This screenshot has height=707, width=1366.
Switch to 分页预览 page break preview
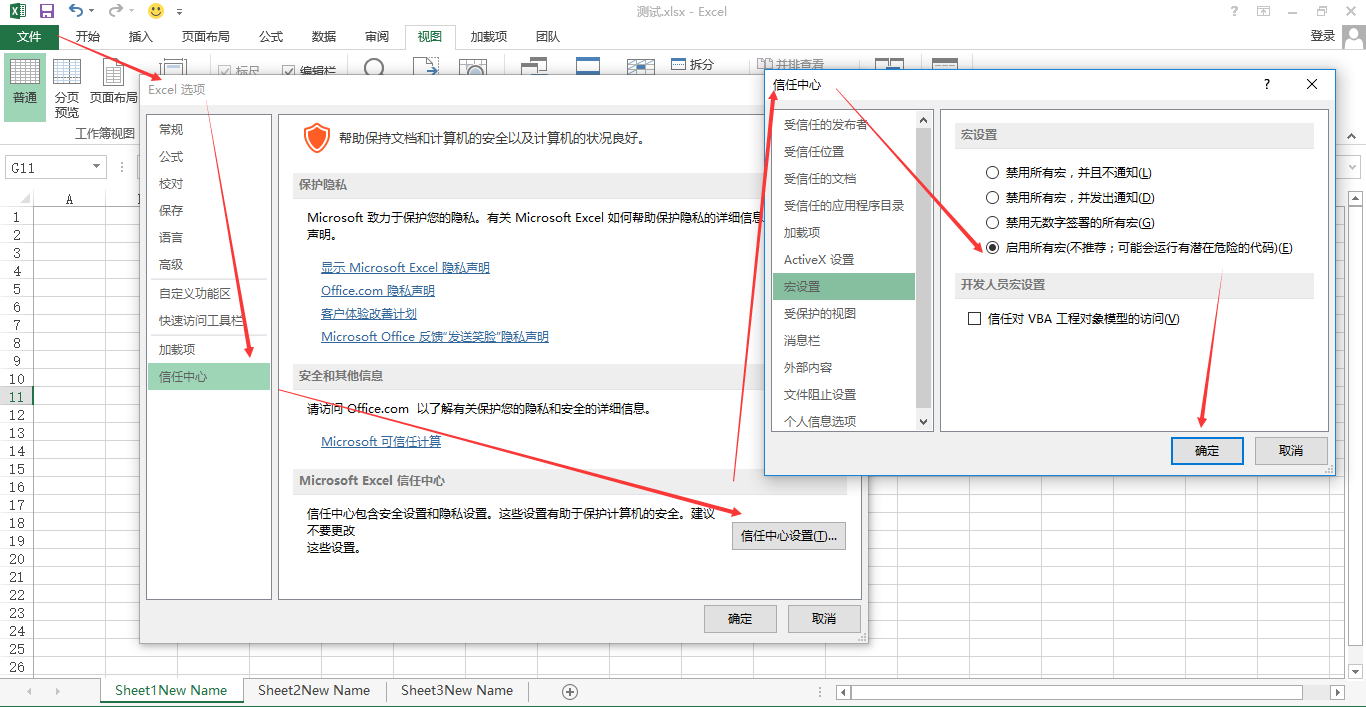[67, 86]
